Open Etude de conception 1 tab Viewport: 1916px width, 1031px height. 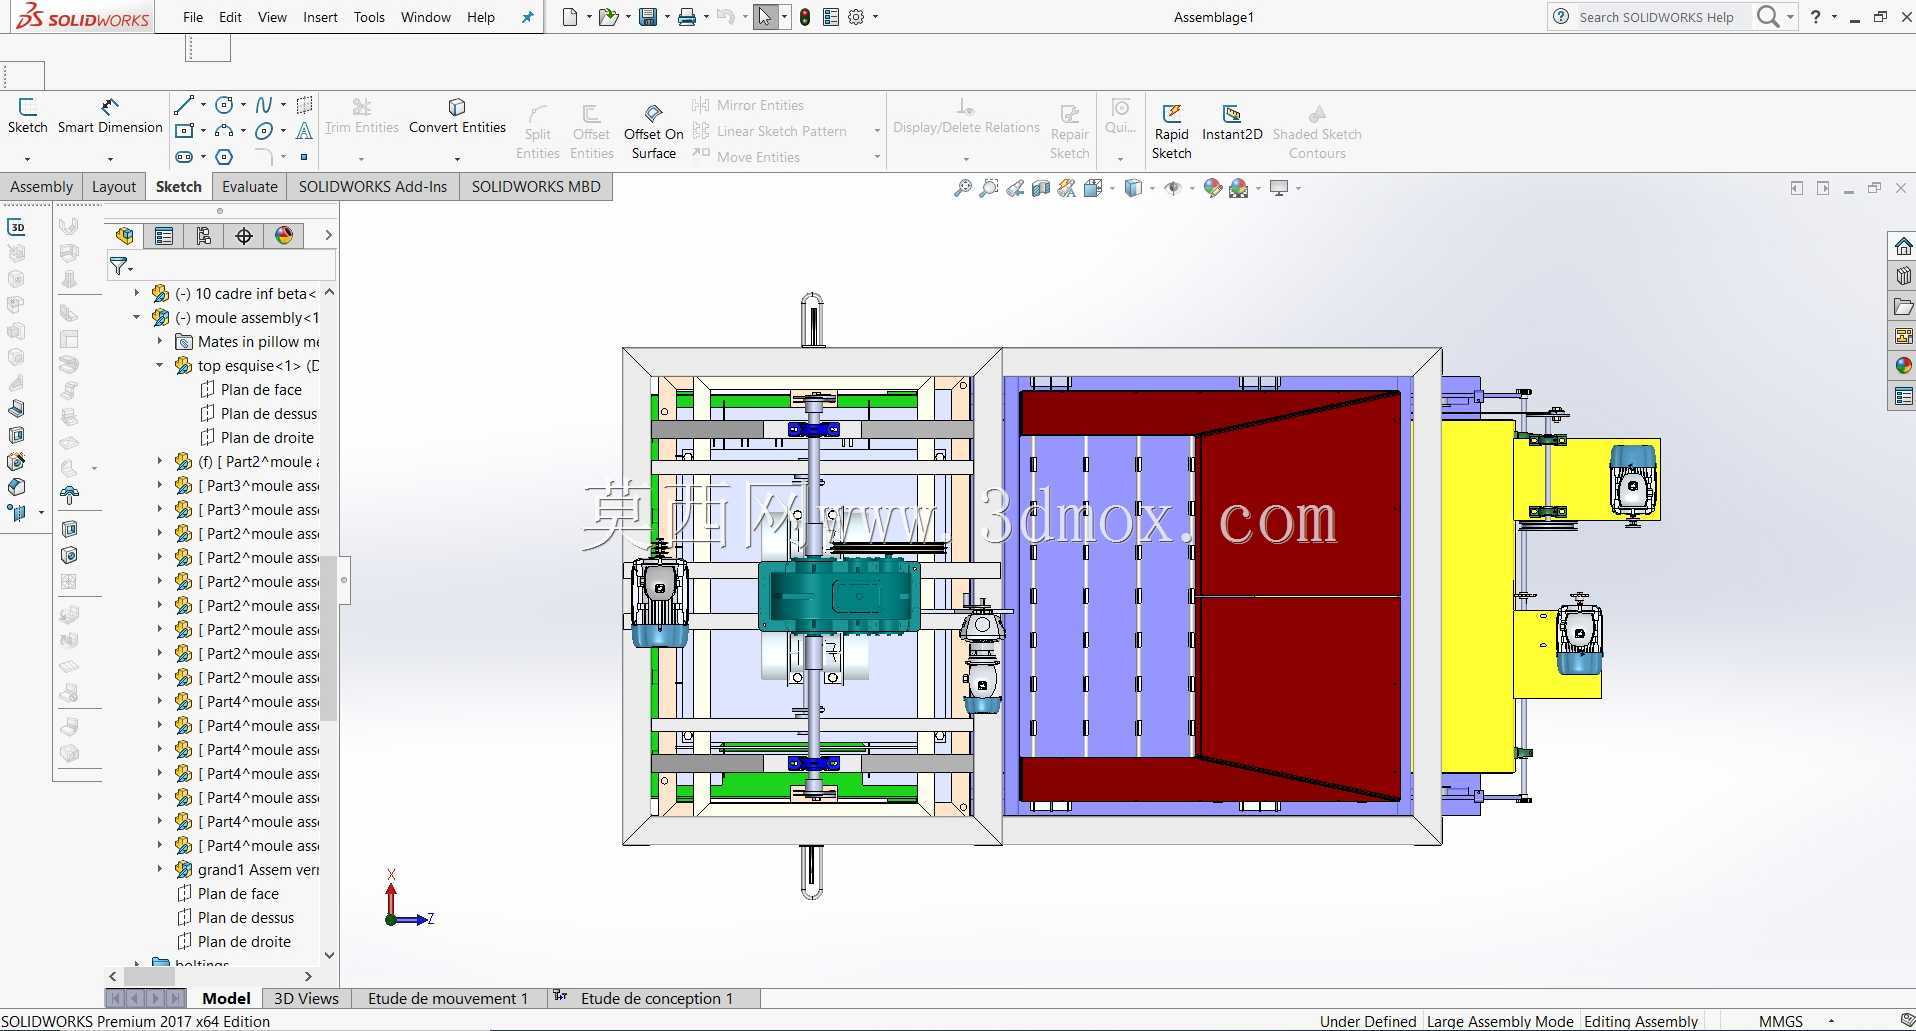(x=656, y=998)
